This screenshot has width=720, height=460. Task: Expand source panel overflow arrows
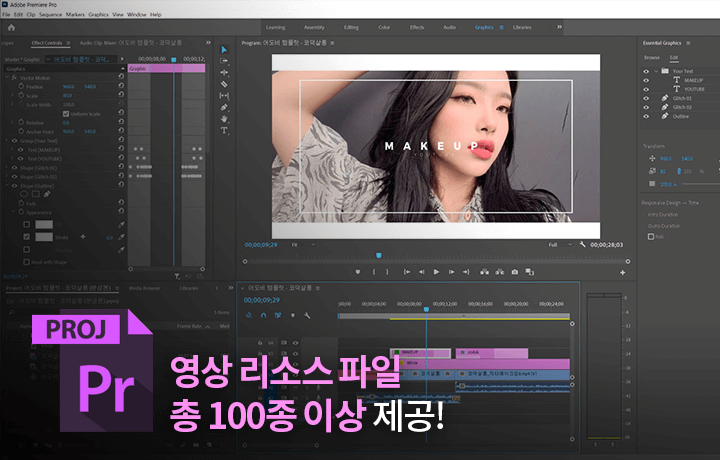208,43
